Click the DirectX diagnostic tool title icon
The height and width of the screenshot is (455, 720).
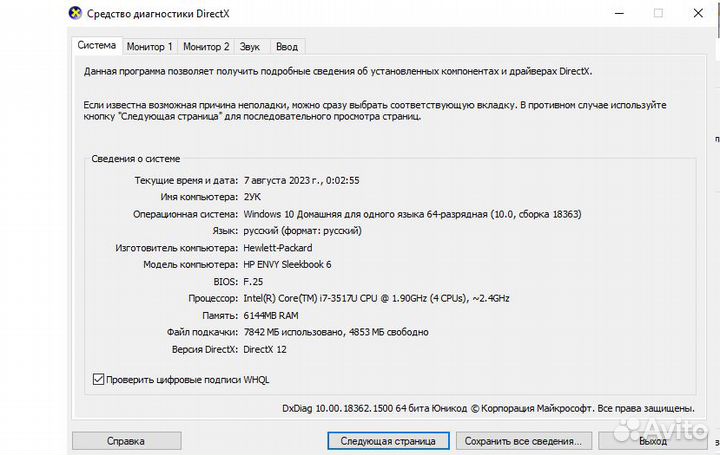(x=75, y=13)
